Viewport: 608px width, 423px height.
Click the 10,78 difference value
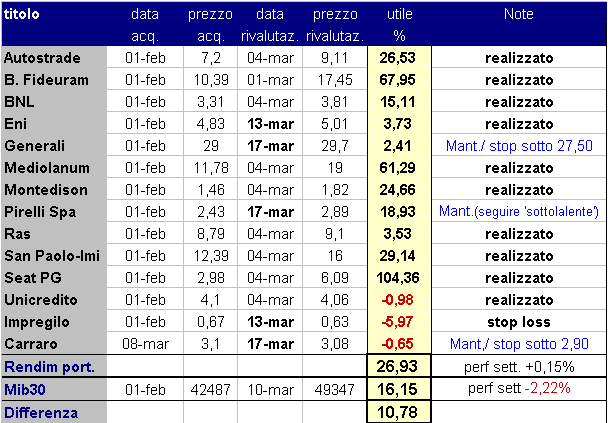tap(397, 413)
